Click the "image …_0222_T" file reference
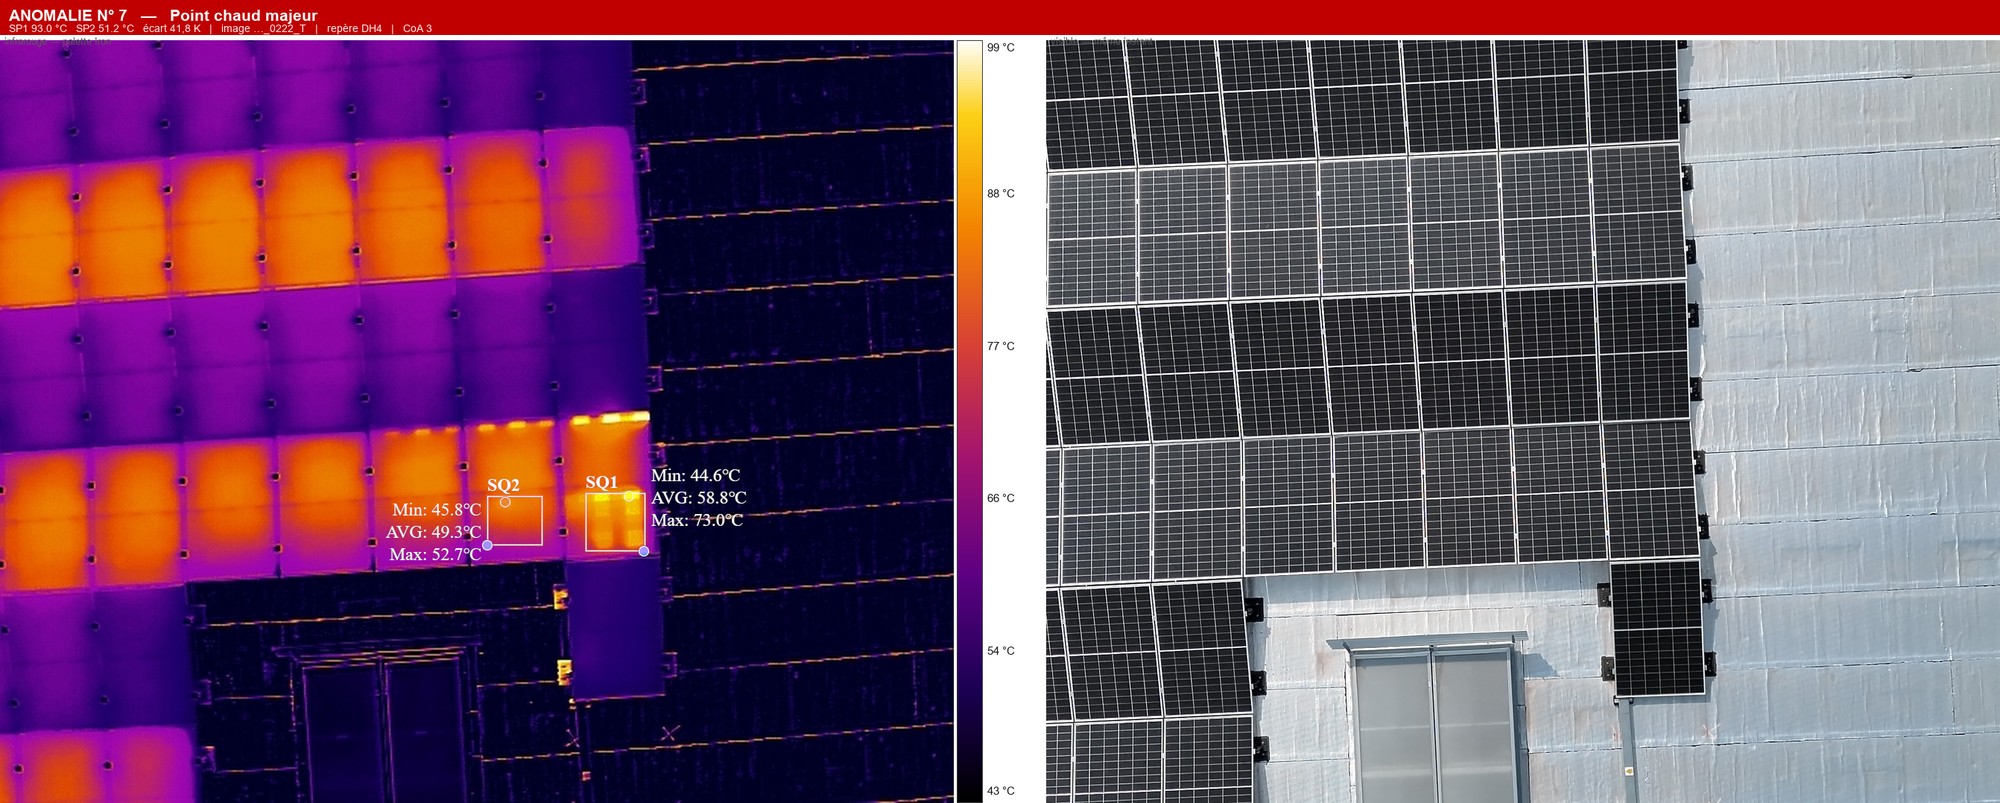This screenshot has width=2000, height=803. tap(263, 29)
